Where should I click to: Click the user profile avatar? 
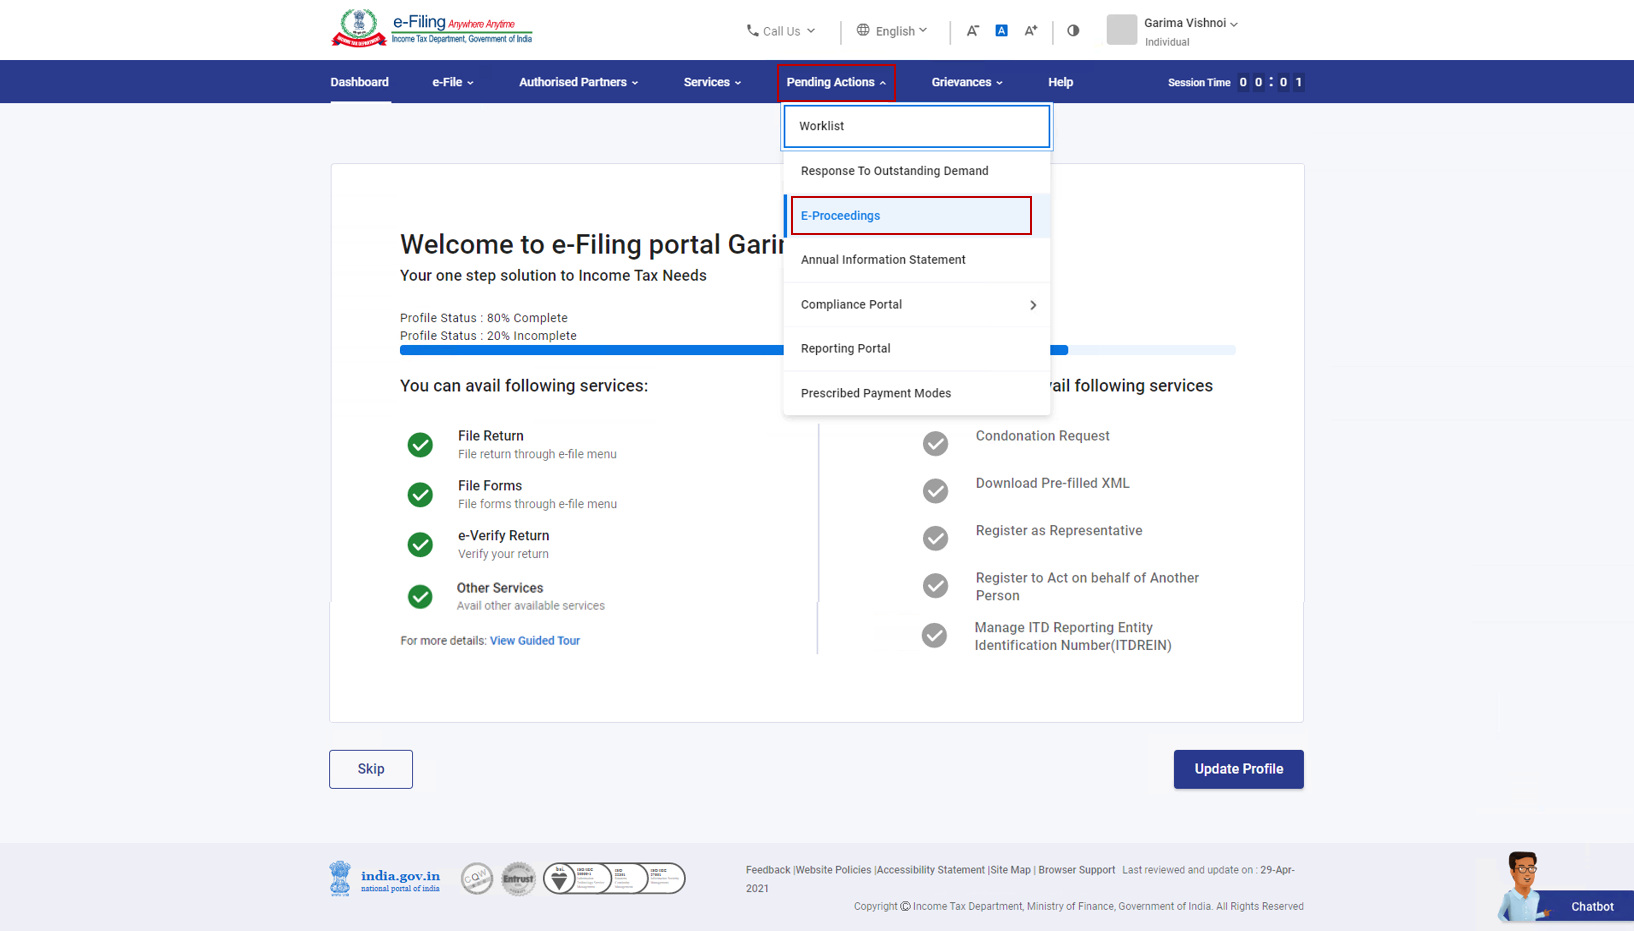tap(1121, 30)
